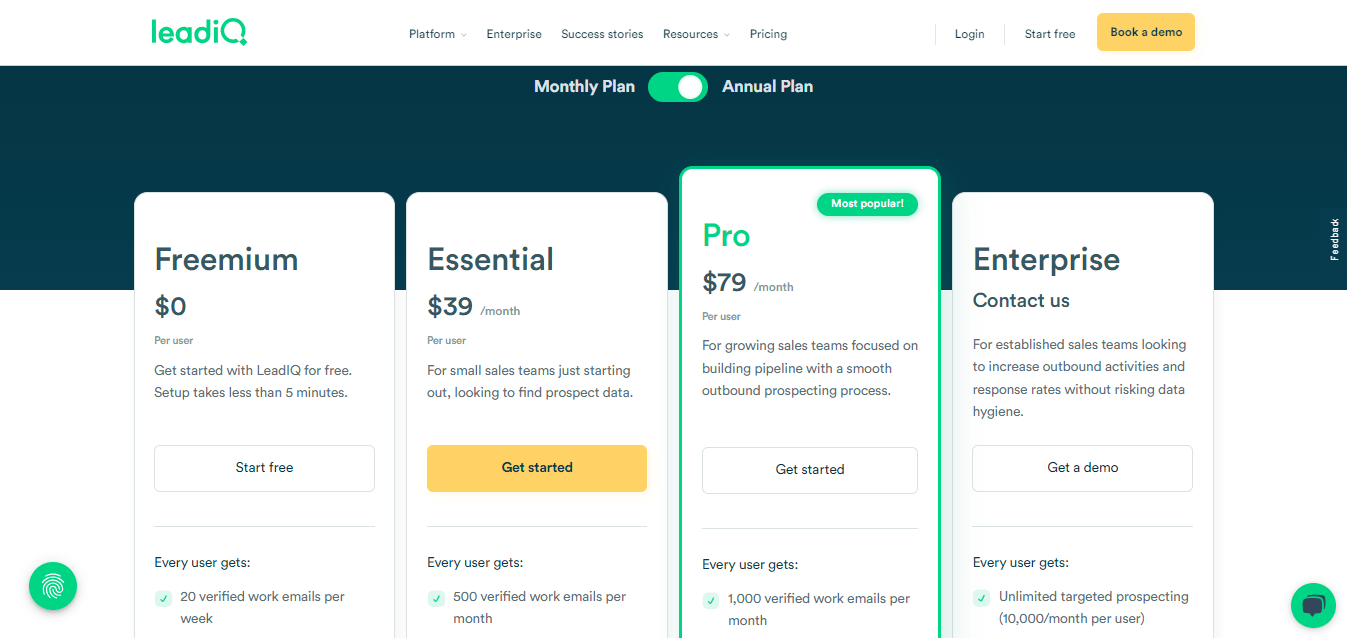Click Get a demo for Enterprise plan
Screen dimensions: 1347x638
click(1081, 467)
